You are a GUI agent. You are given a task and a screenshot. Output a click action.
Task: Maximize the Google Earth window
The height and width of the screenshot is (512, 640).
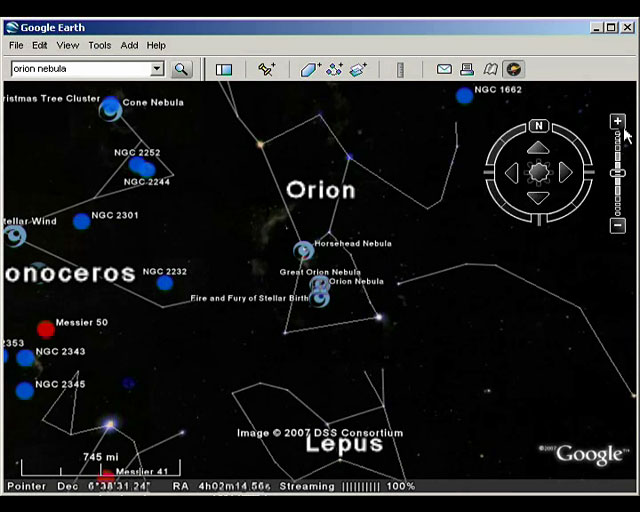[x=611, y=28]
